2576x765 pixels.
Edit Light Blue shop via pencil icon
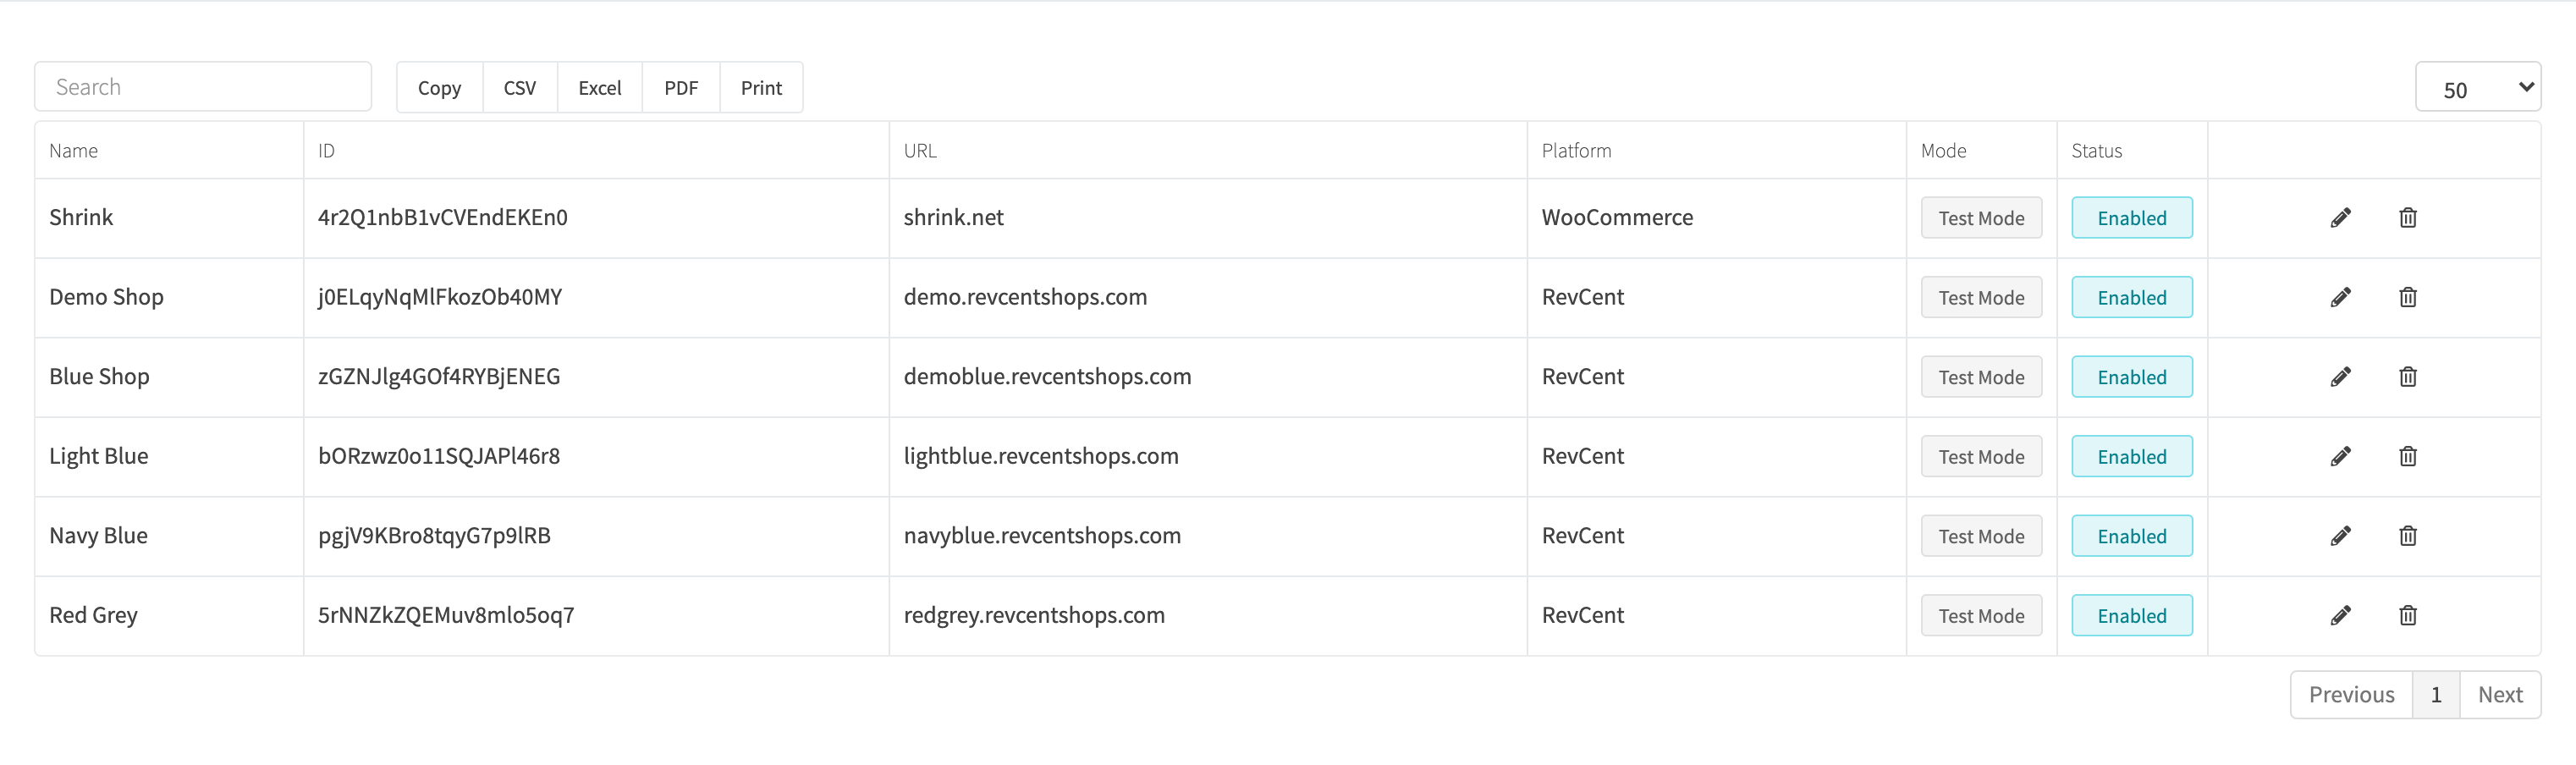click(2340, 456)
